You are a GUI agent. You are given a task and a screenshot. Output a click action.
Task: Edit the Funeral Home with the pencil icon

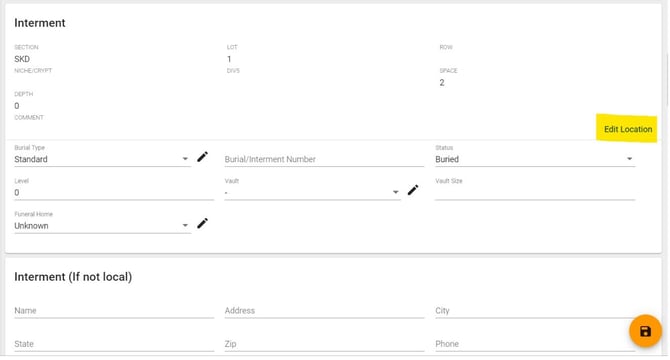point(203,223)
